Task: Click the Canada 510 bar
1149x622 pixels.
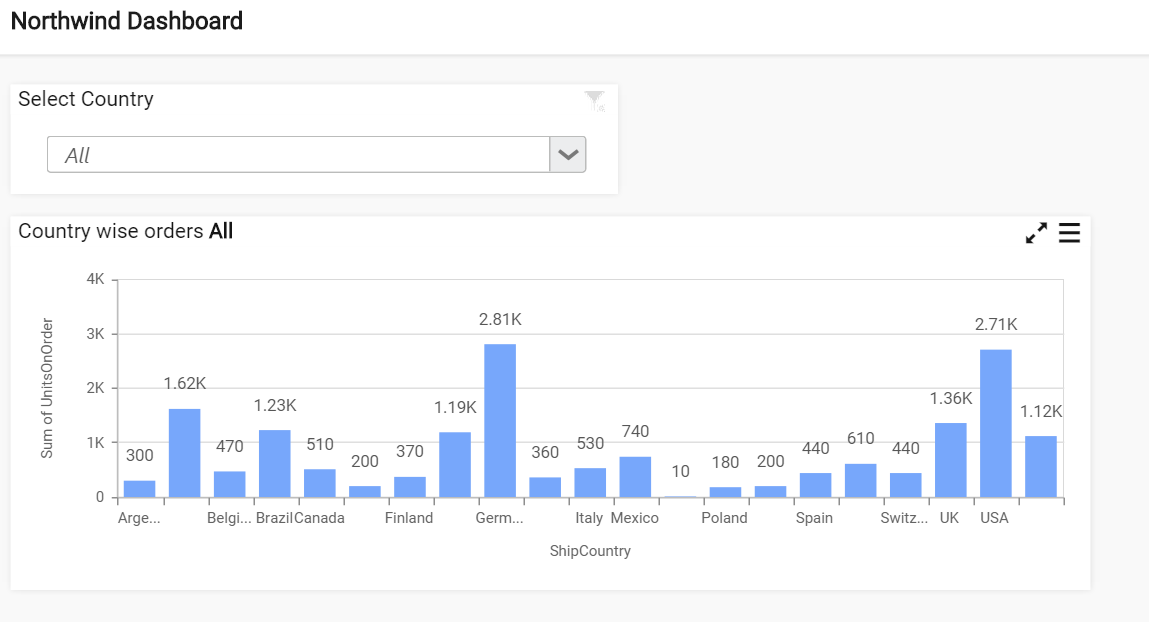Action: [x=319, y=484]
